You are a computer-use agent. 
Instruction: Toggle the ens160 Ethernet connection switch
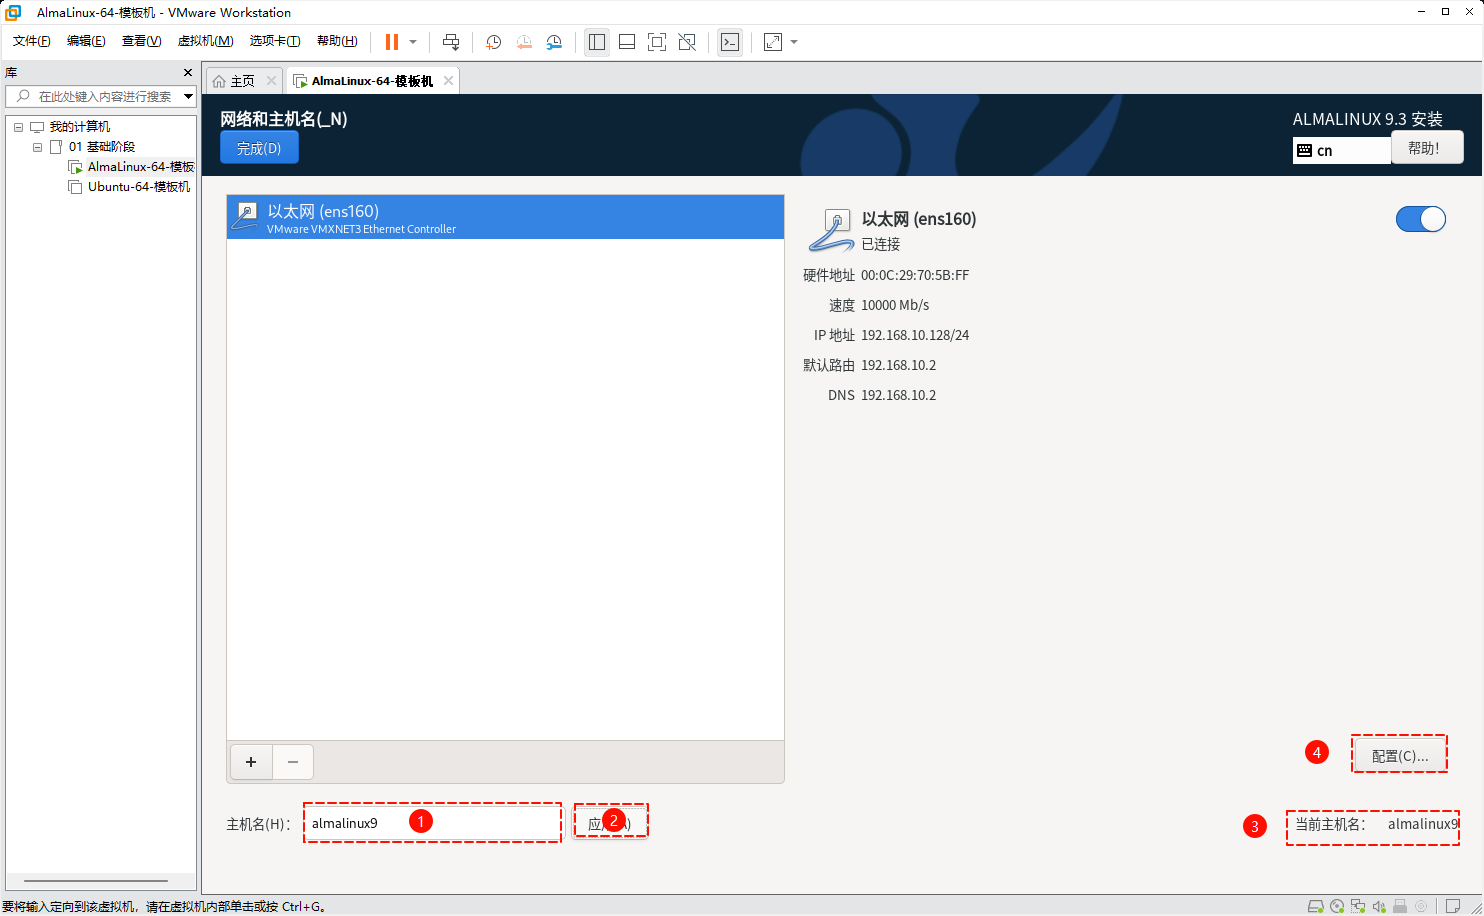(x=1420, y=219)
